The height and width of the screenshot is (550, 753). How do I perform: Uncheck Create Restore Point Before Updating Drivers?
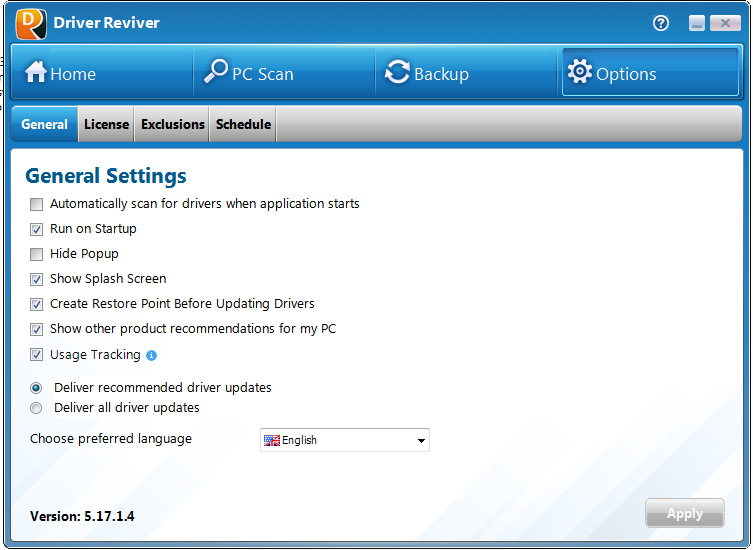point(36,304)
